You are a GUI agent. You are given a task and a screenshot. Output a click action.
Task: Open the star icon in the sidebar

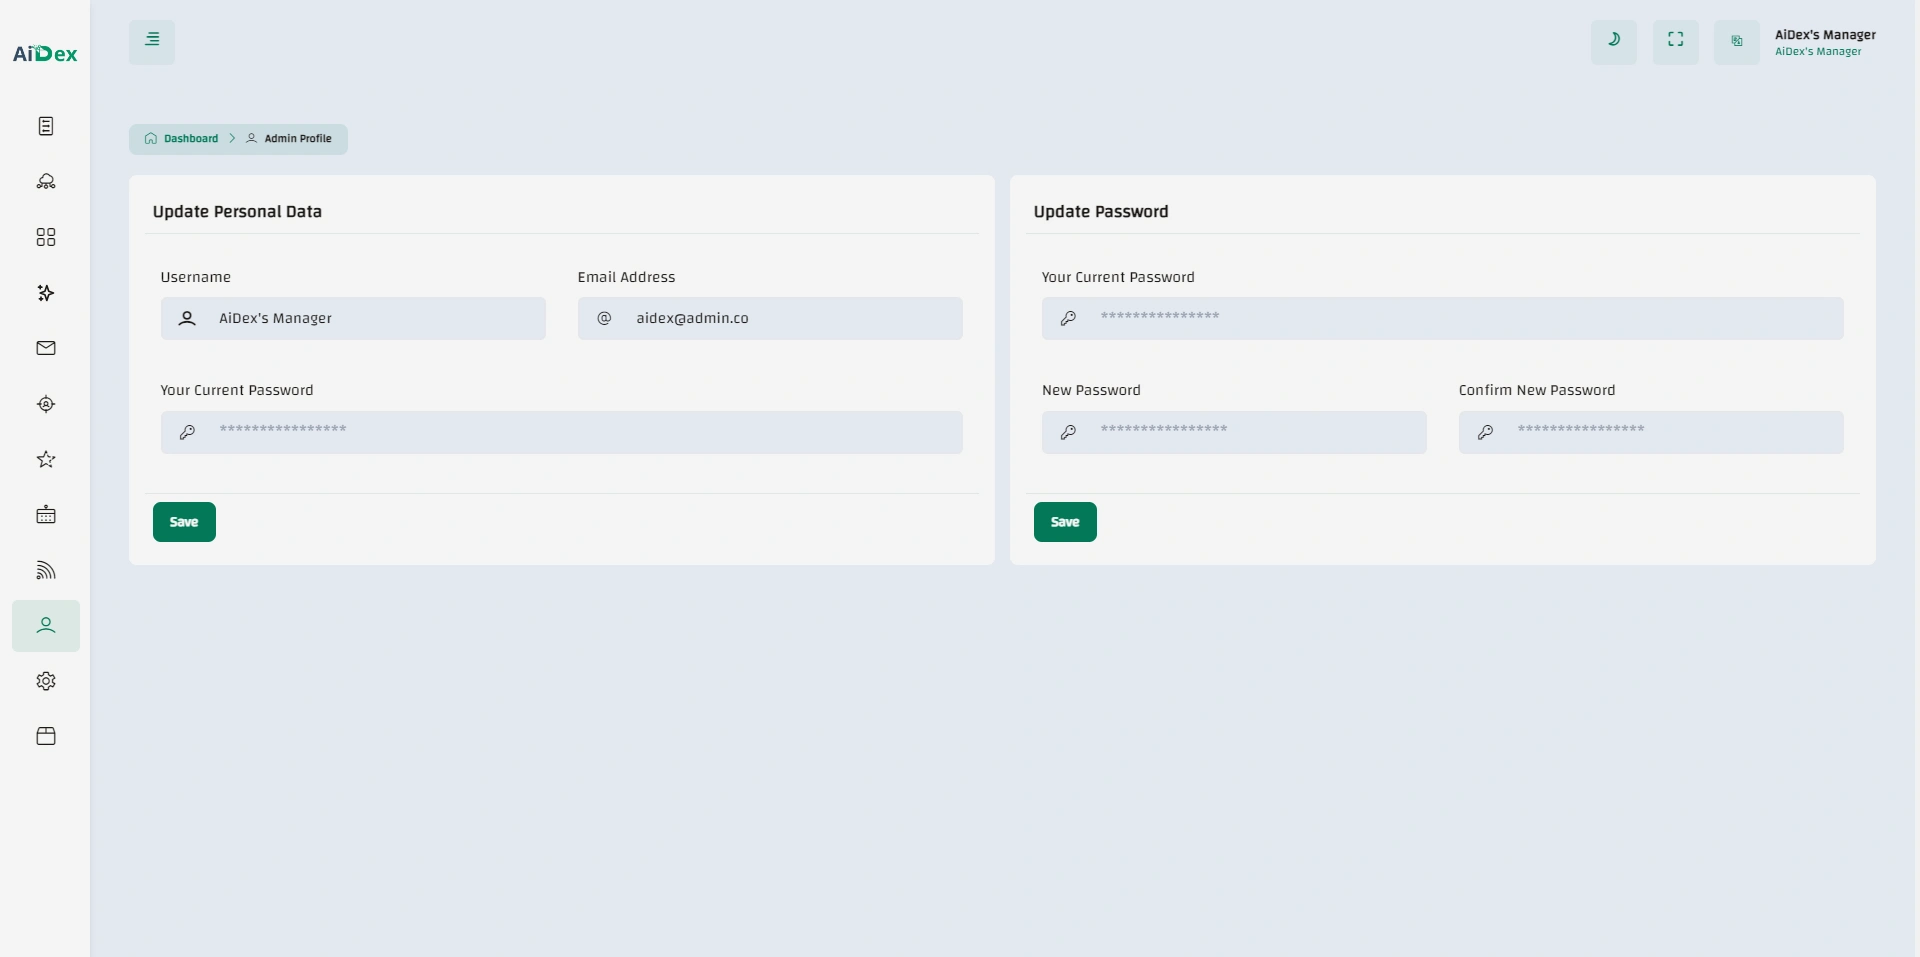point(46,459)
